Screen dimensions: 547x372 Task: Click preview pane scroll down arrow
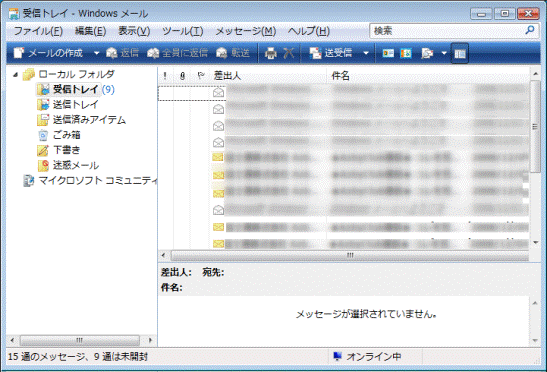tap(535, 341)
